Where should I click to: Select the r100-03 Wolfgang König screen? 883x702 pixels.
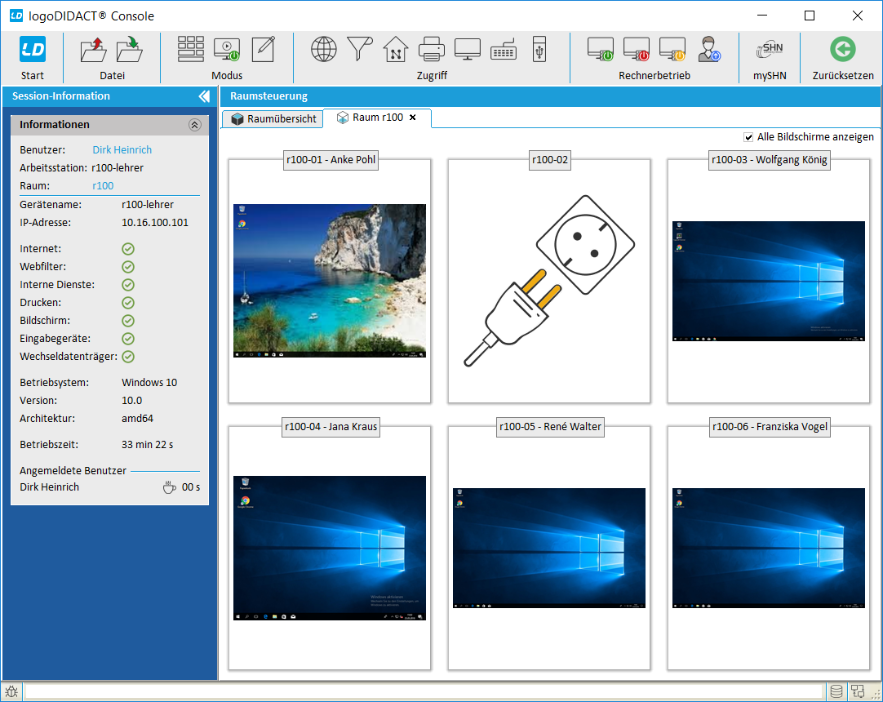pyautogui.click(x=769, y=281)
